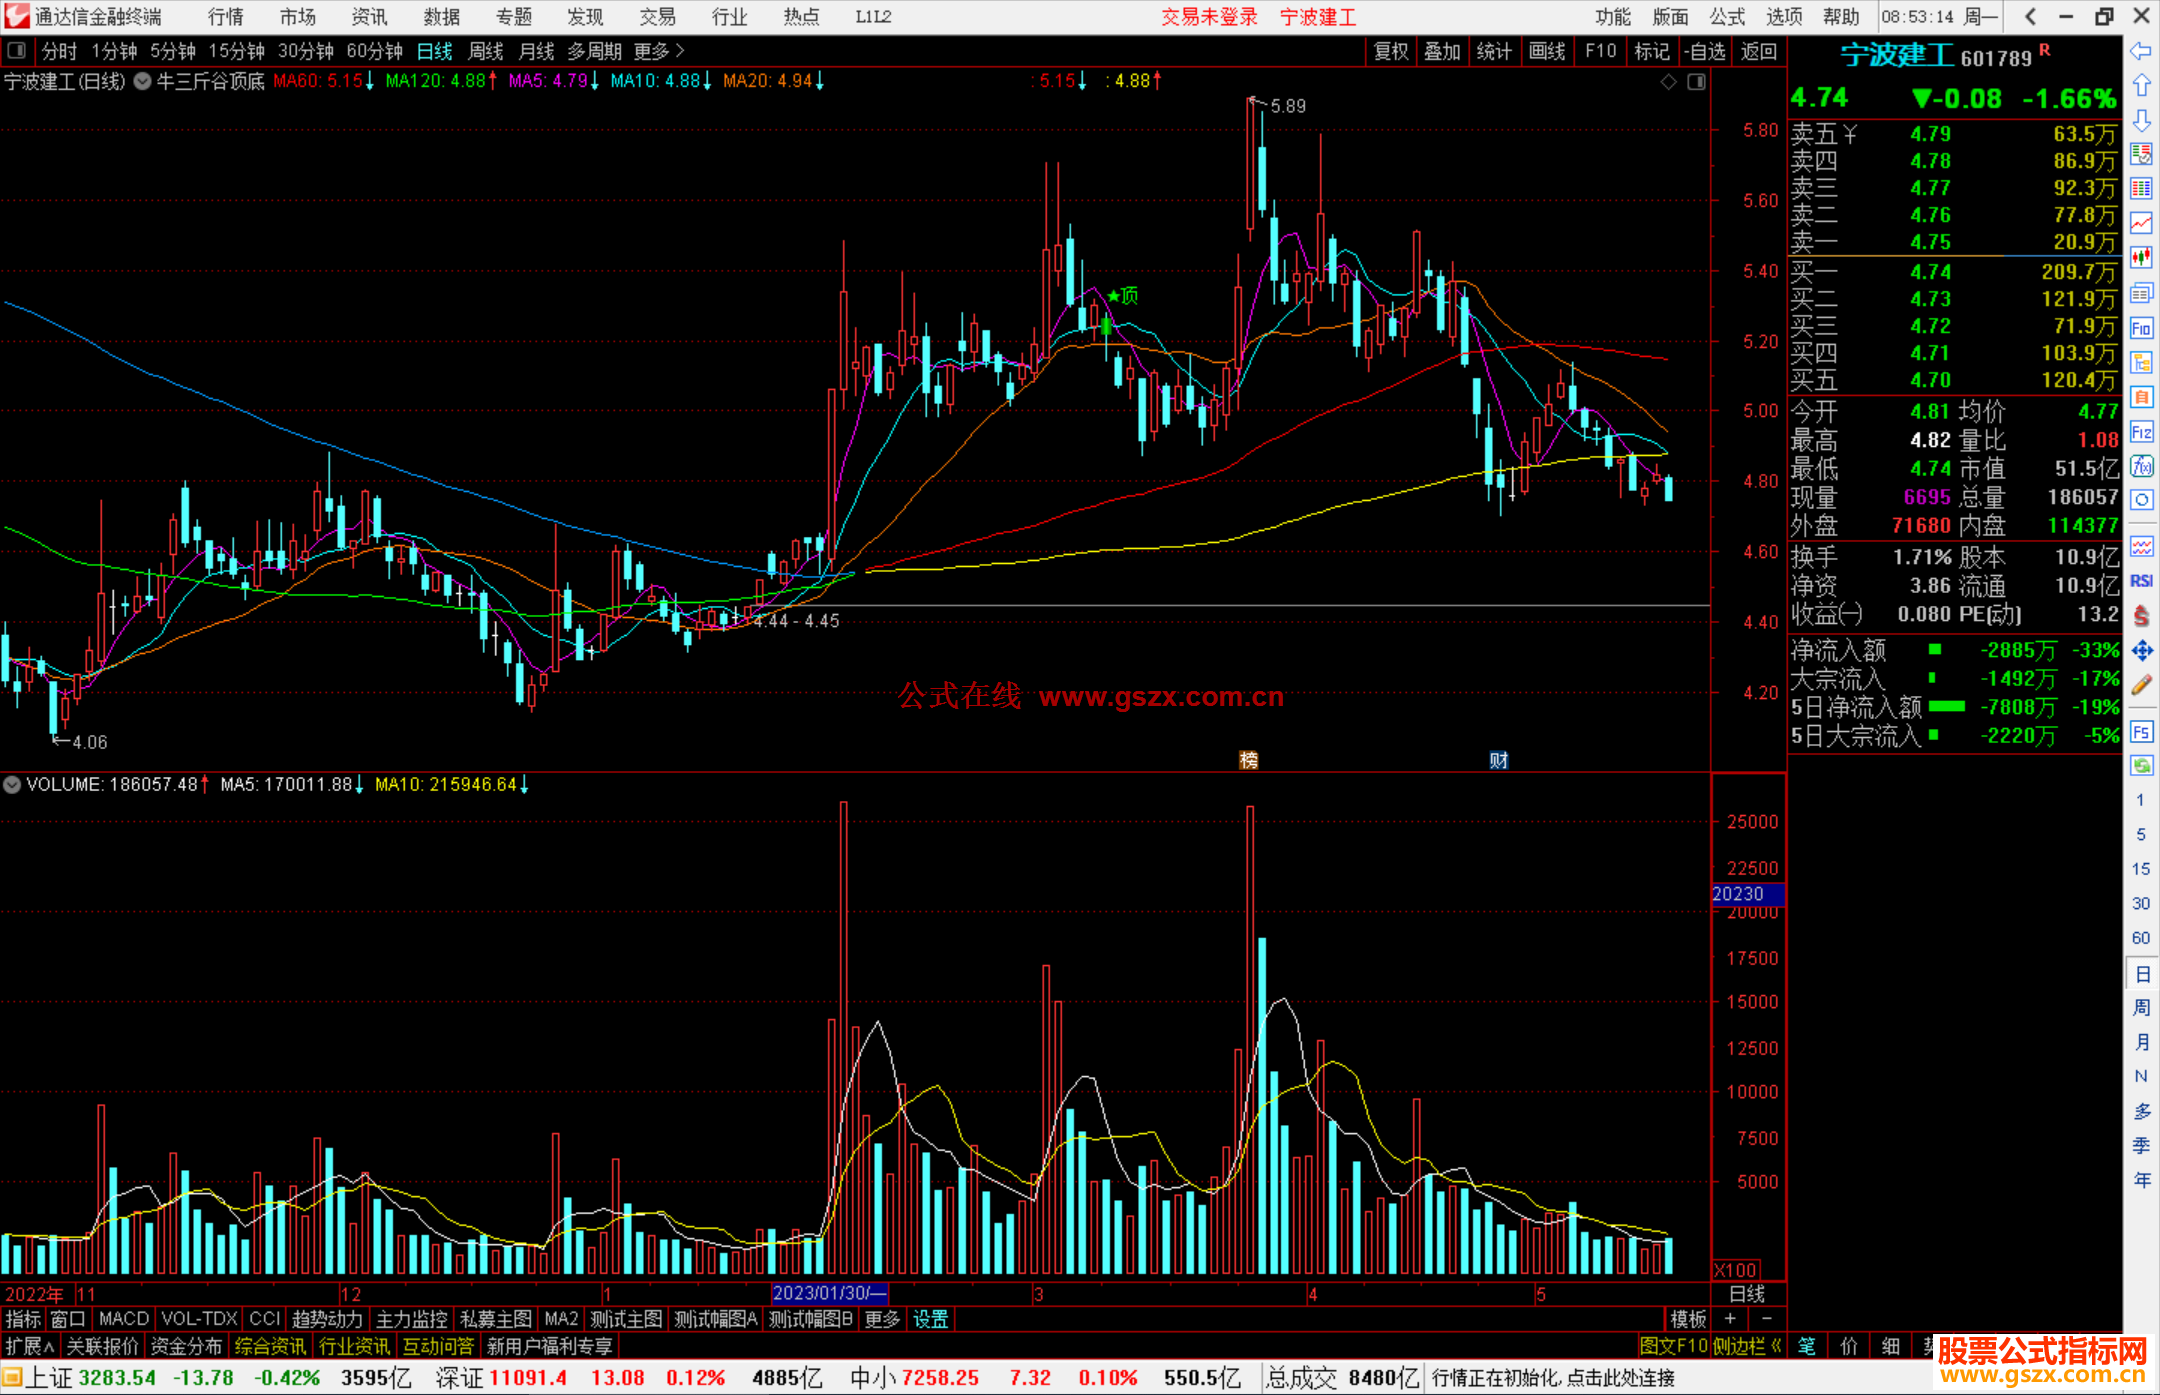Select 日 daily period in right sidebar

pyautogui.click(x=2141, y=974)
